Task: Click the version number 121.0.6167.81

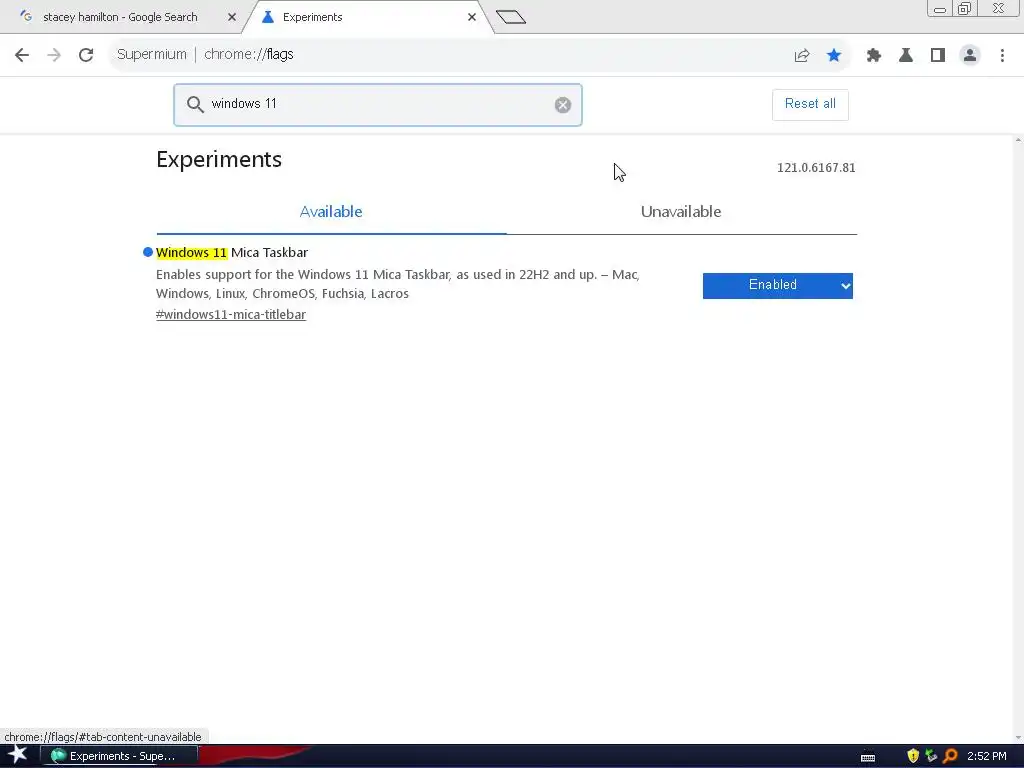Action: point(816,168)
